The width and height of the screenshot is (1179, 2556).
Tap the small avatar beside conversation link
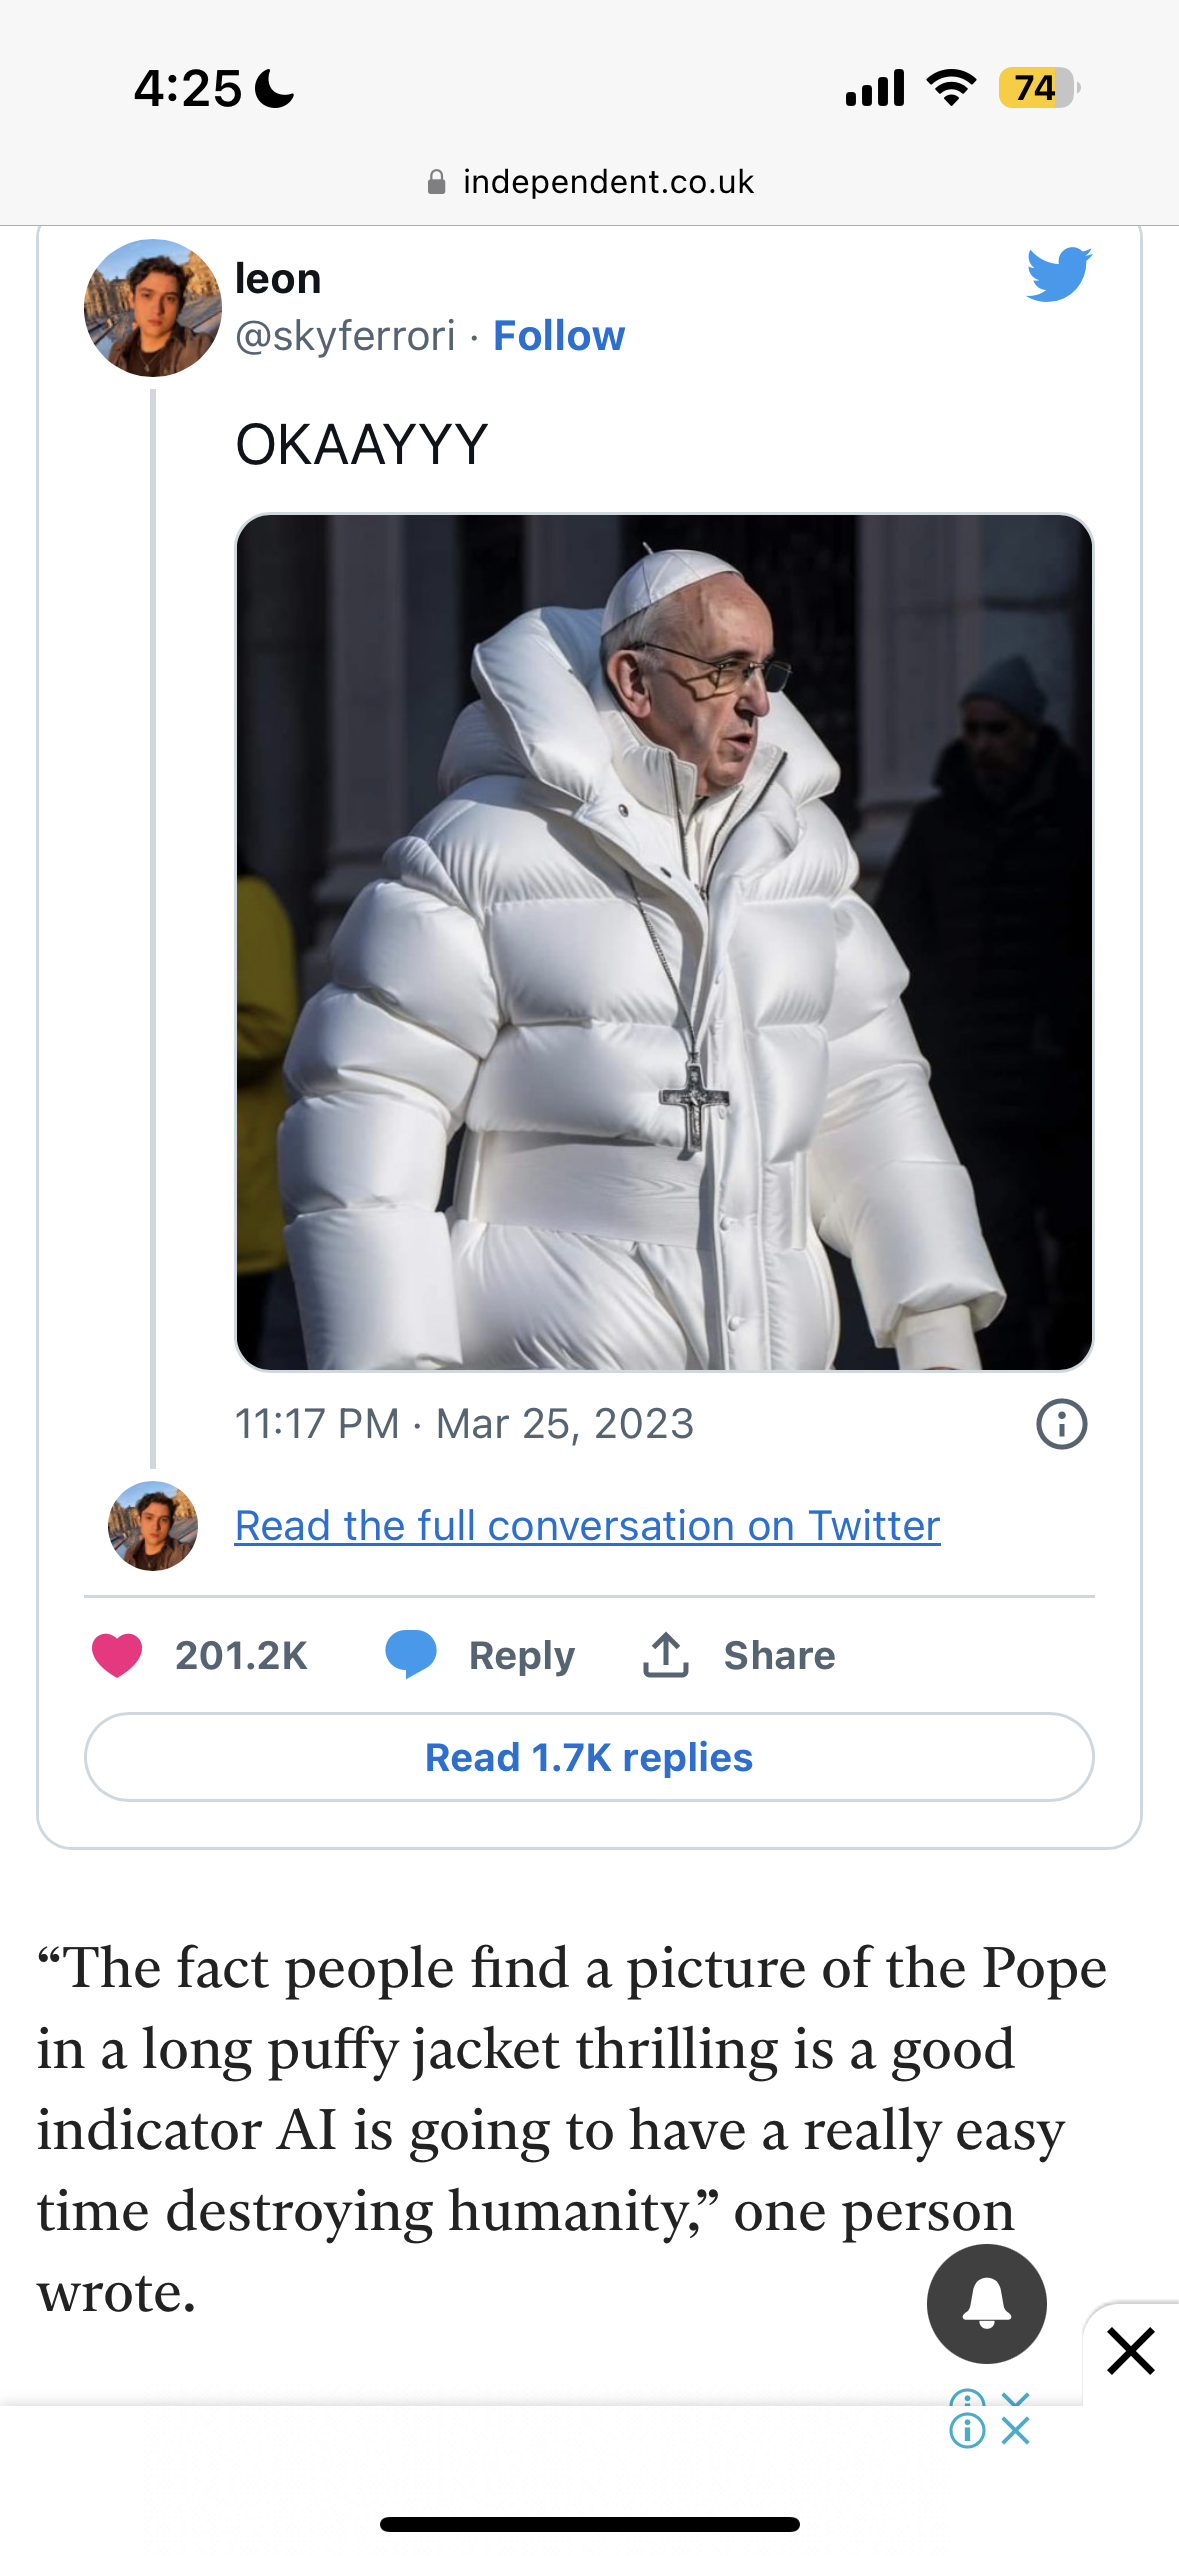tap(153, 1526)
